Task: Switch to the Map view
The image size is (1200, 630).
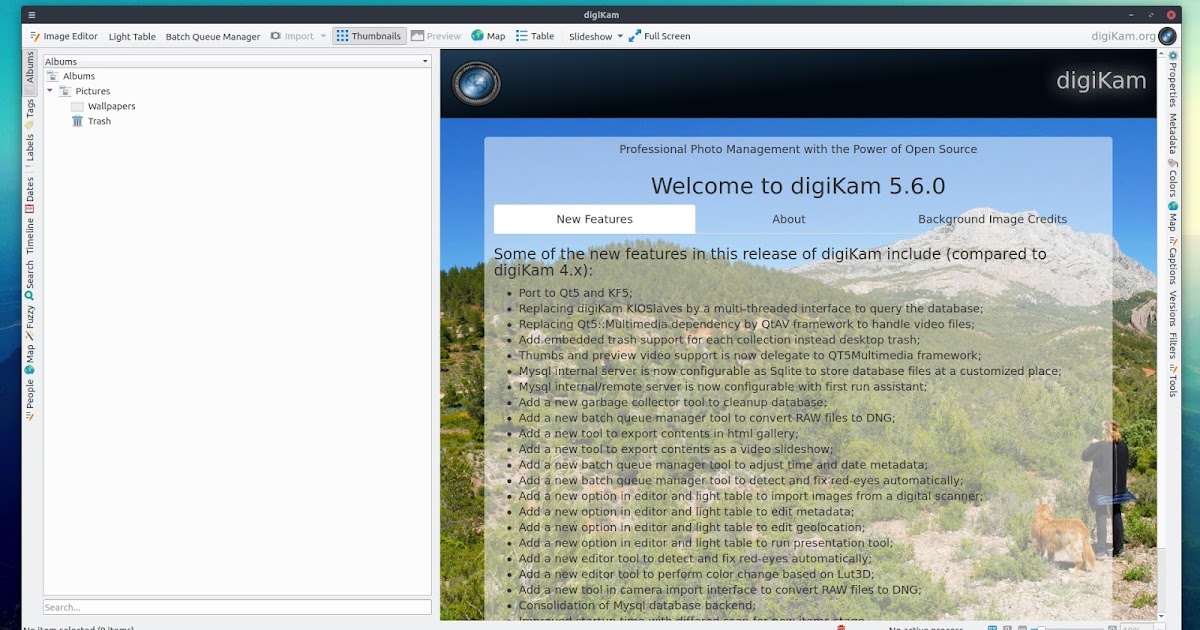Action: click(x=488, y=36)
